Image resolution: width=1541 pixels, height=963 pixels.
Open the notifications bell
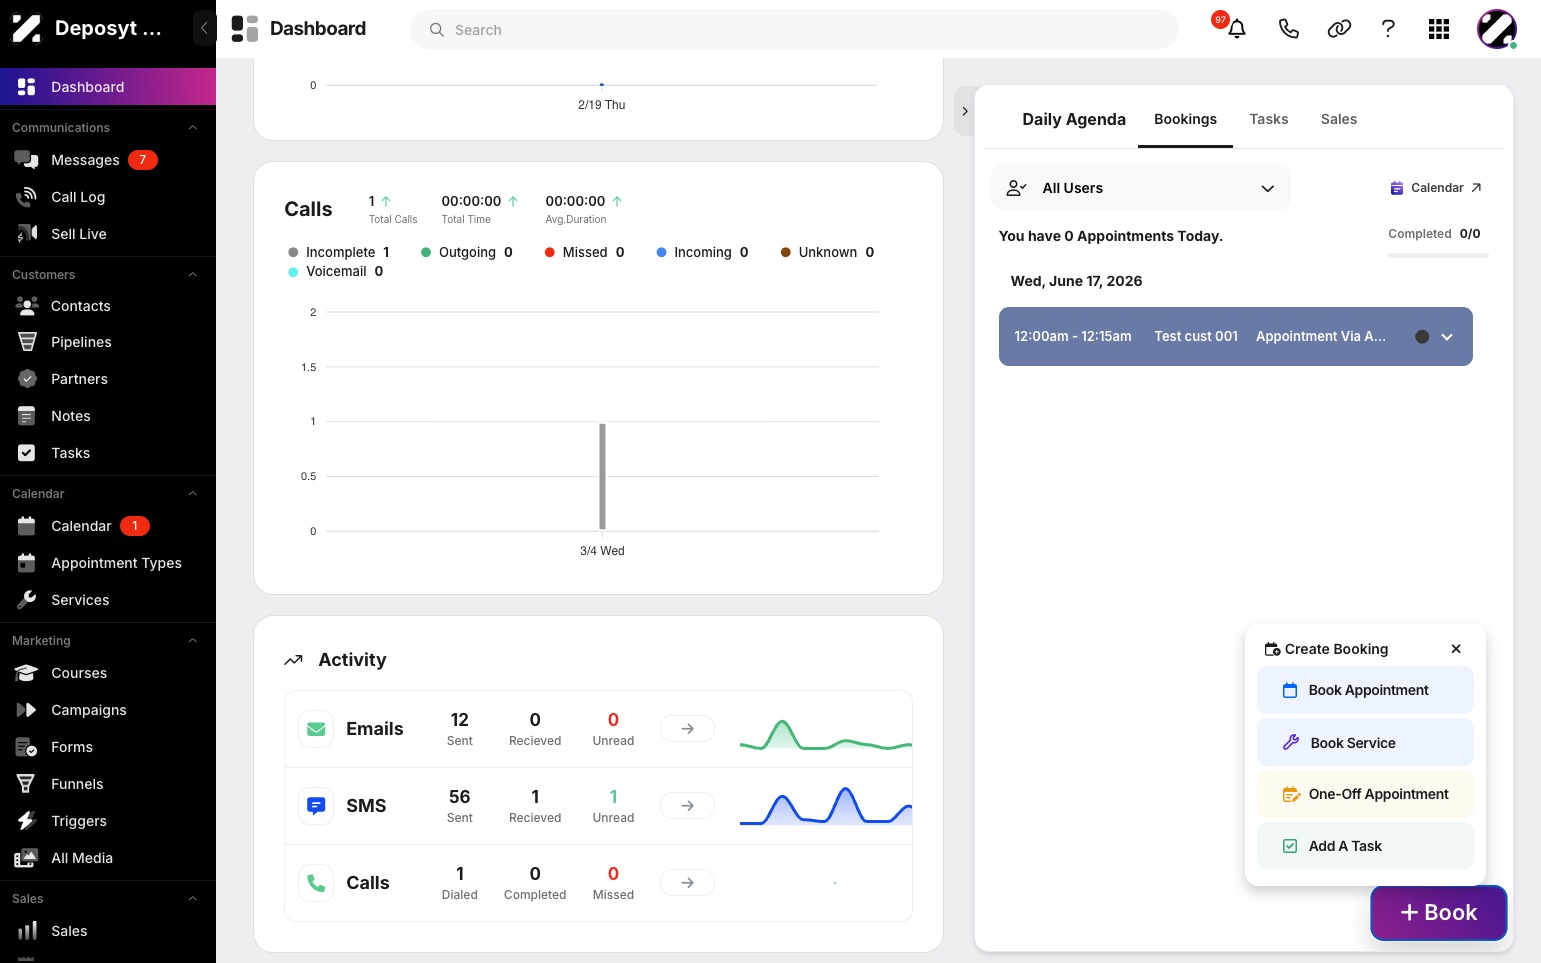pyautogui.click(x=1237, y=29)
